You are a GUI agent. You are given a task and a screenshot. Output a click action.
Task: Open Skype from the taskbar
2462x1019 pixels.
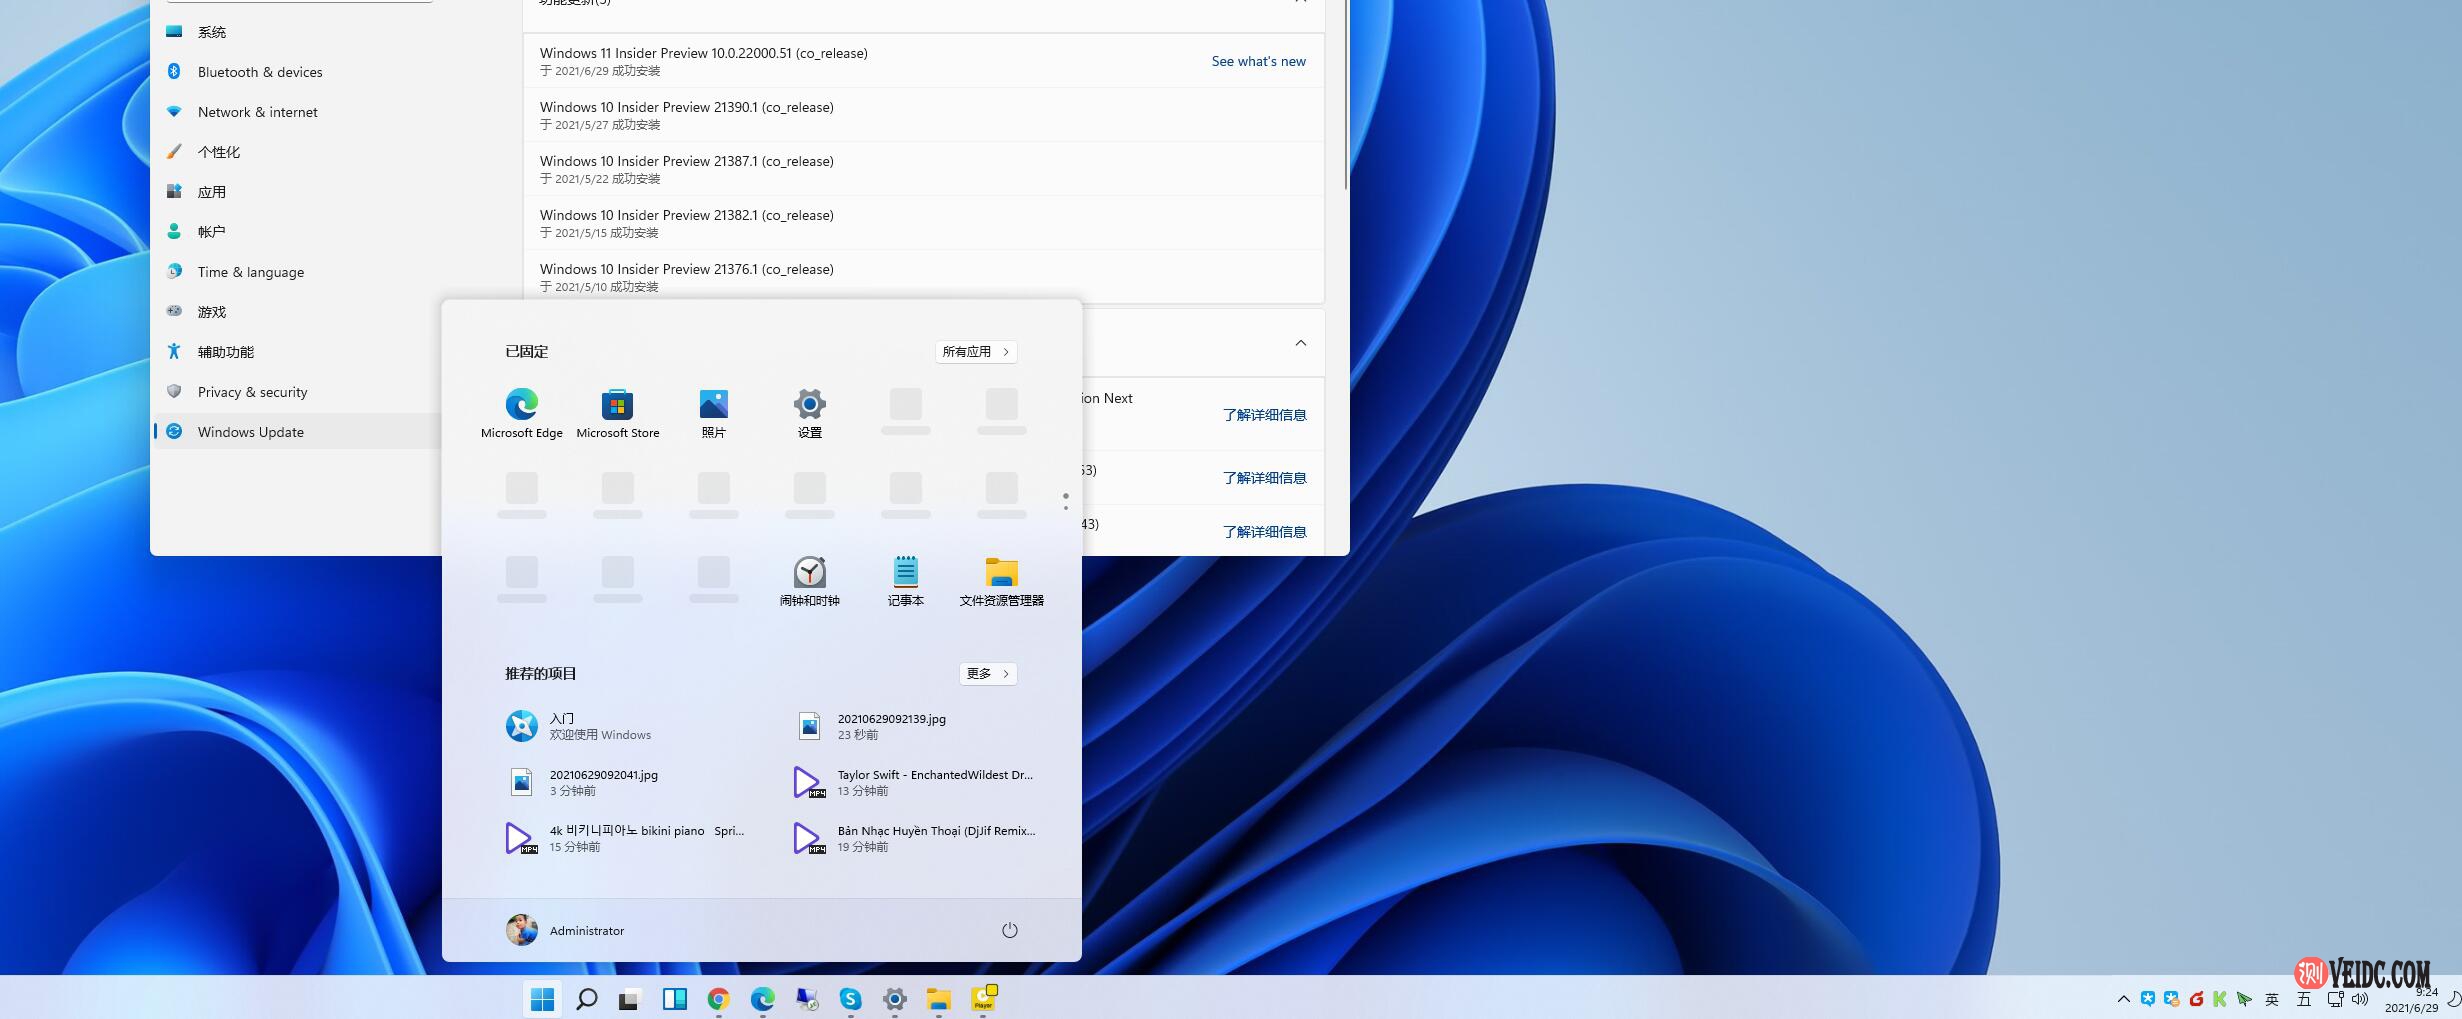pyautogui.click(x=851, y=998)
